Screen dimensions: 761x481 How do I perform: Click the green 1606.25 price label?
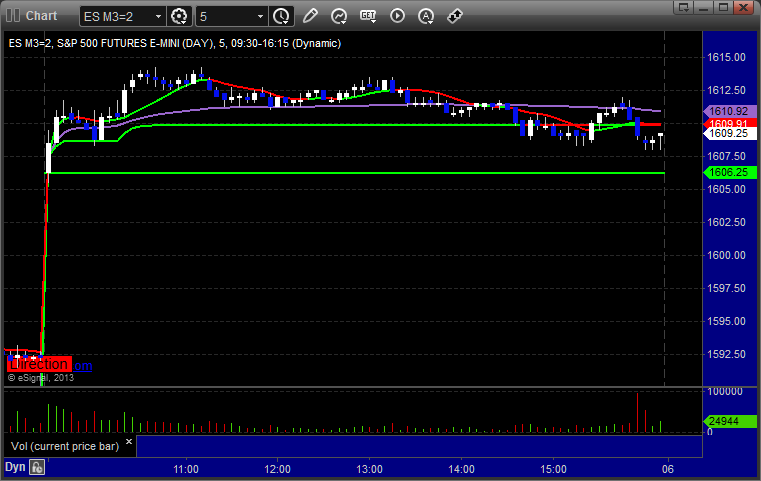point(727,172)
